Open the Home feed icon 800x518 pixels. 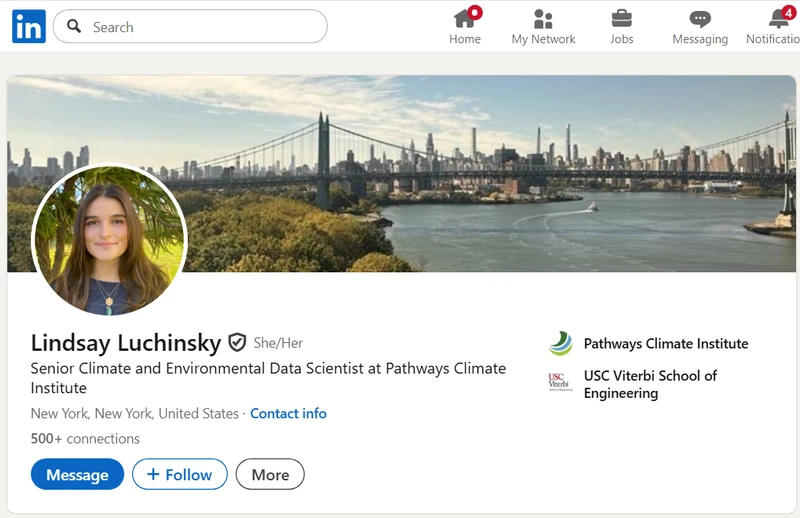(x=464, y=19)
